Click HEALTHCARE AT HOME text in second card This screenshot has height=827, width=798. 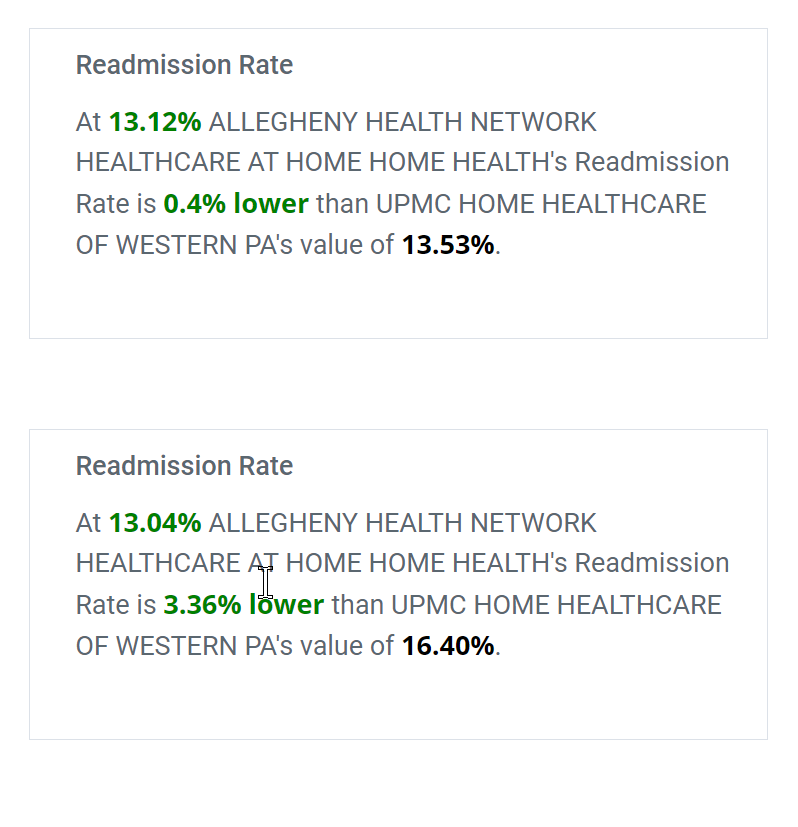[x=219, y=563]
